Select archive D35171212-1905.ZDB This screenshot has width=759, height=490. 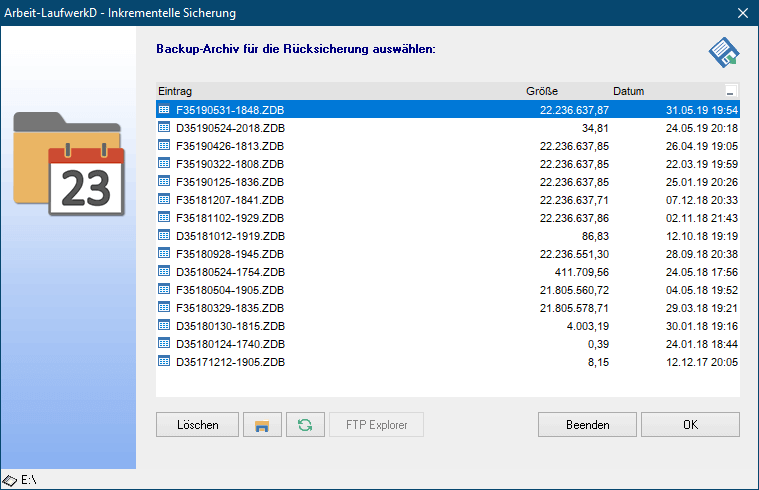tap(448, 362)
